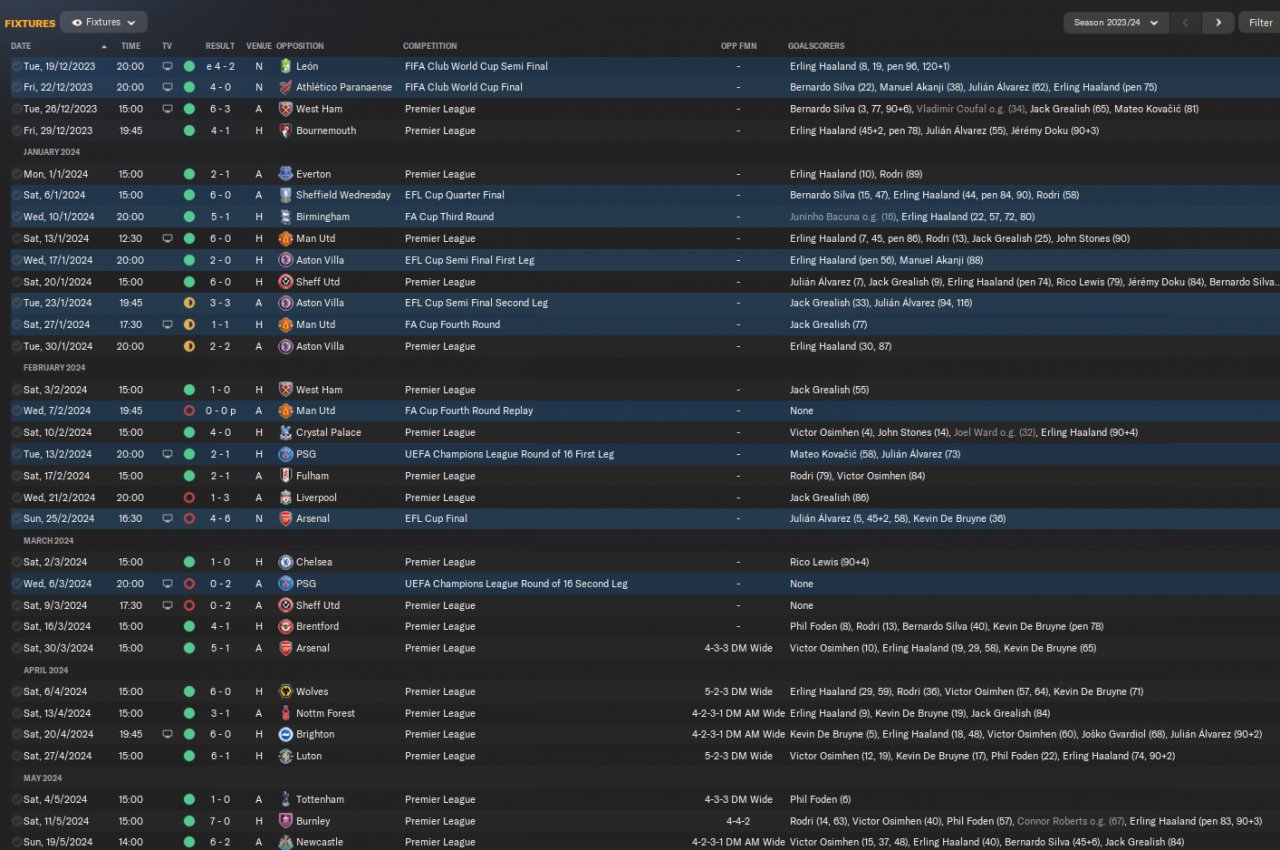Viewport: 1280px width, 850px height.
Task: Open the EFL Cup Final competition link
Action: [436, 519]
